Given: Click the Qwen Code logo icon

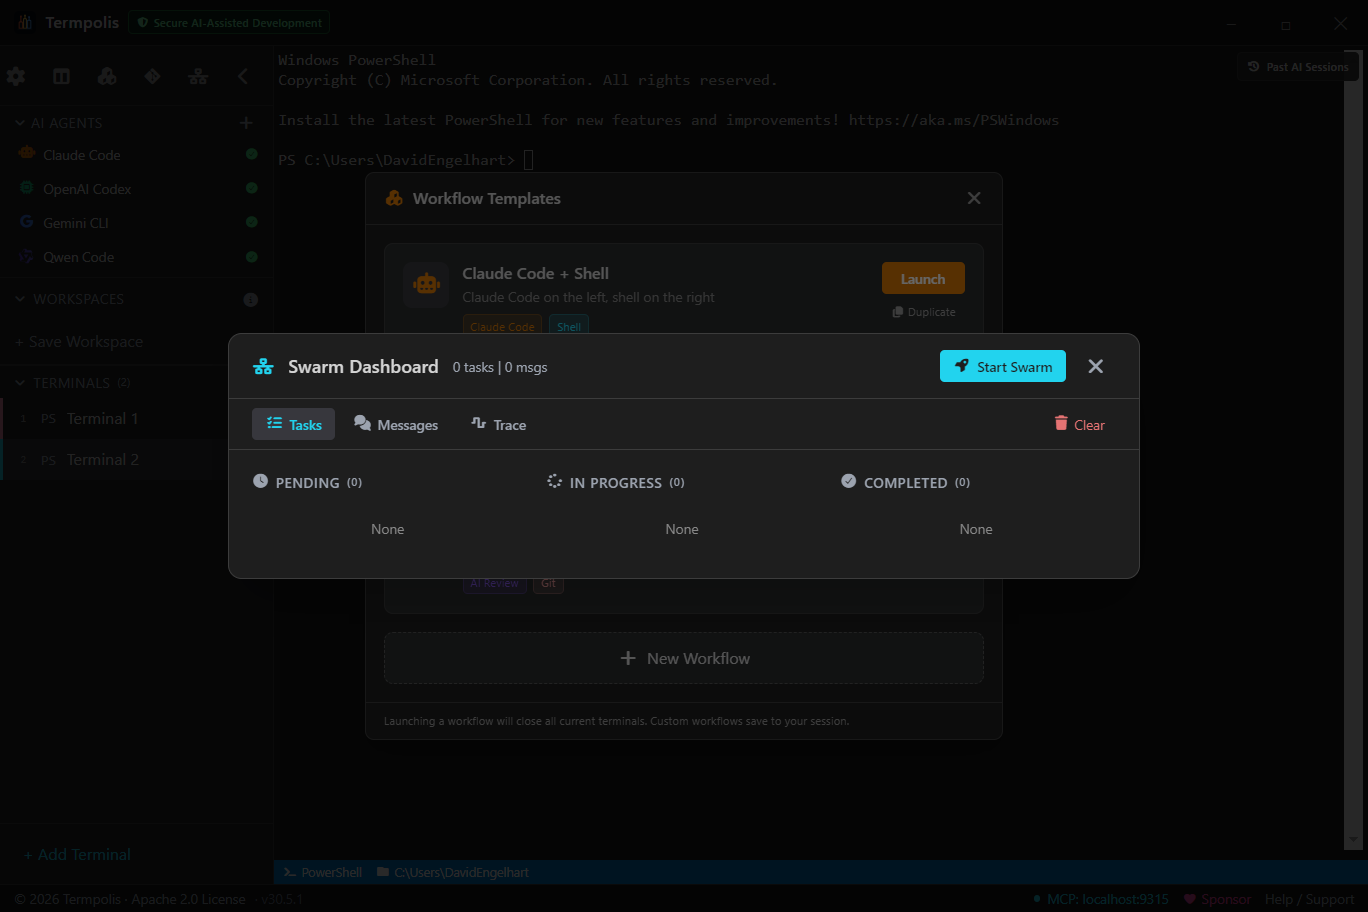Looking at the screenshot, I should (27, 256).
